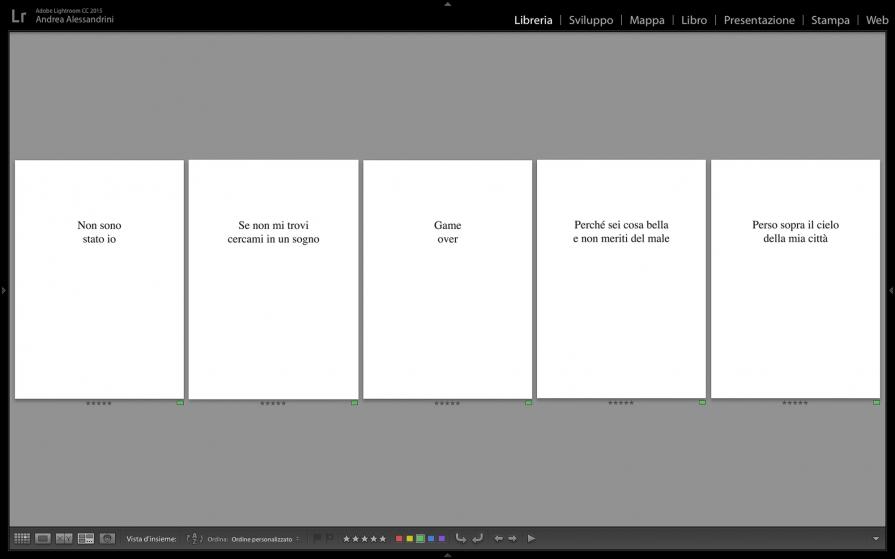This screenshot has width=895, height=559.
Task: Open People face view
Action: (107, 538)
